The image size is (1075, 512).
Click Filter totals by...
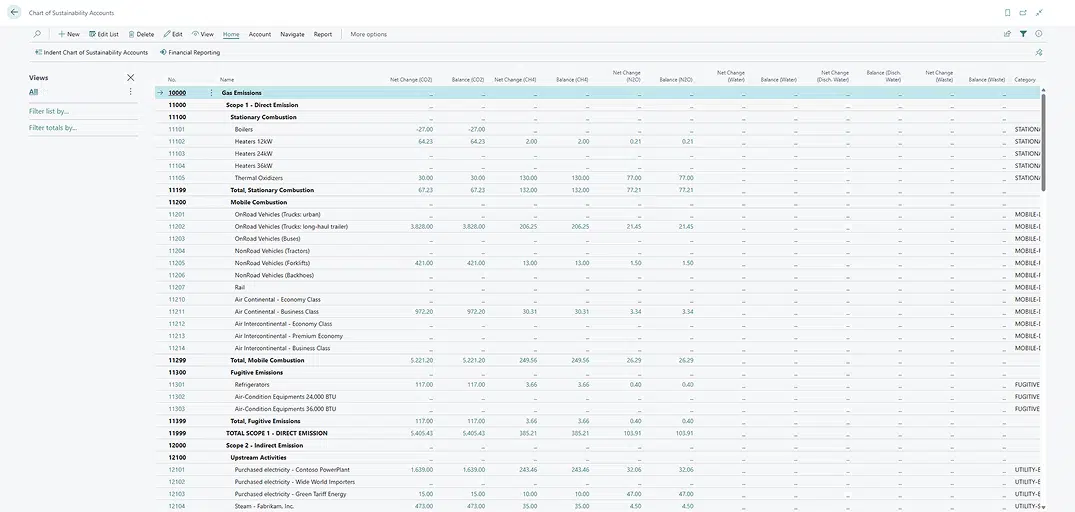coord(53,127)
